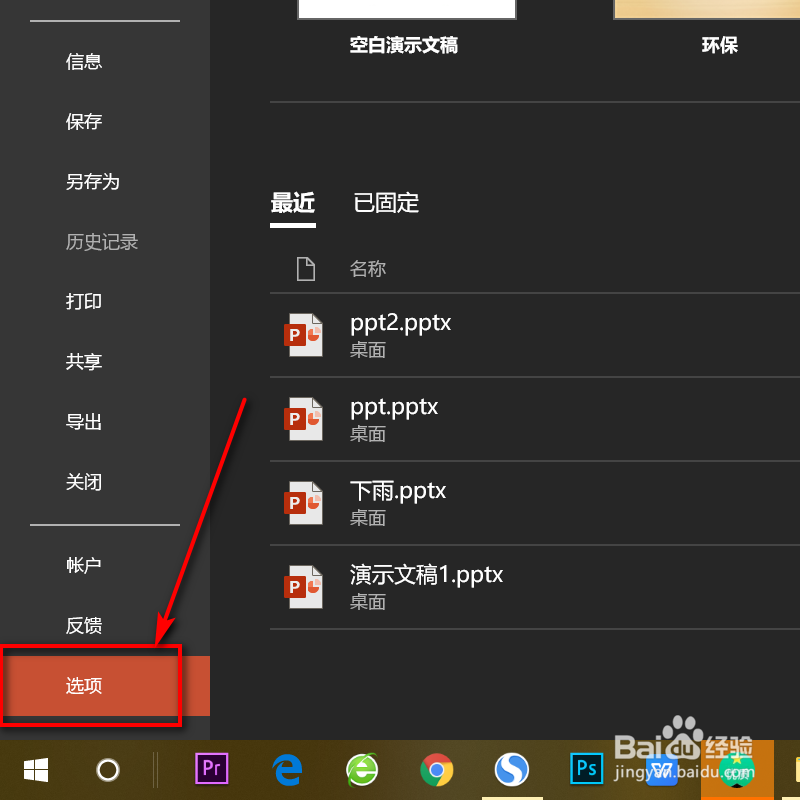Select the 空白演示文稿 template thumbnail
This screenshot has width=800, height=800.
(x=407, y=9)
